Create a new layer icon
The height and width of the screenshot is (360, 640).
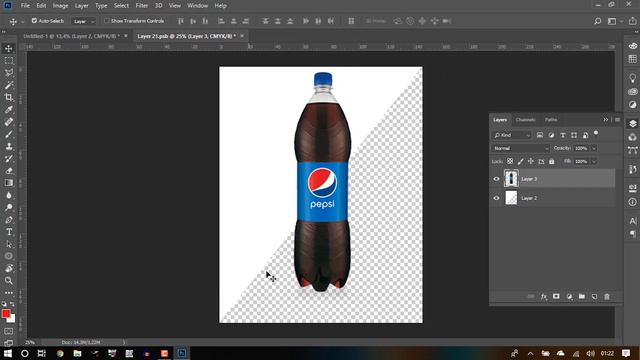coord(594,297)
